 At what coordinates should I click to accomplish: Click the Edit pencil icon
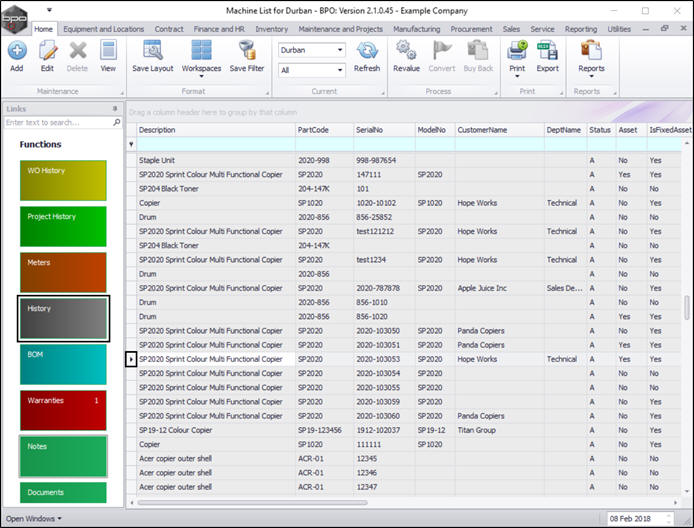point(47,50)
